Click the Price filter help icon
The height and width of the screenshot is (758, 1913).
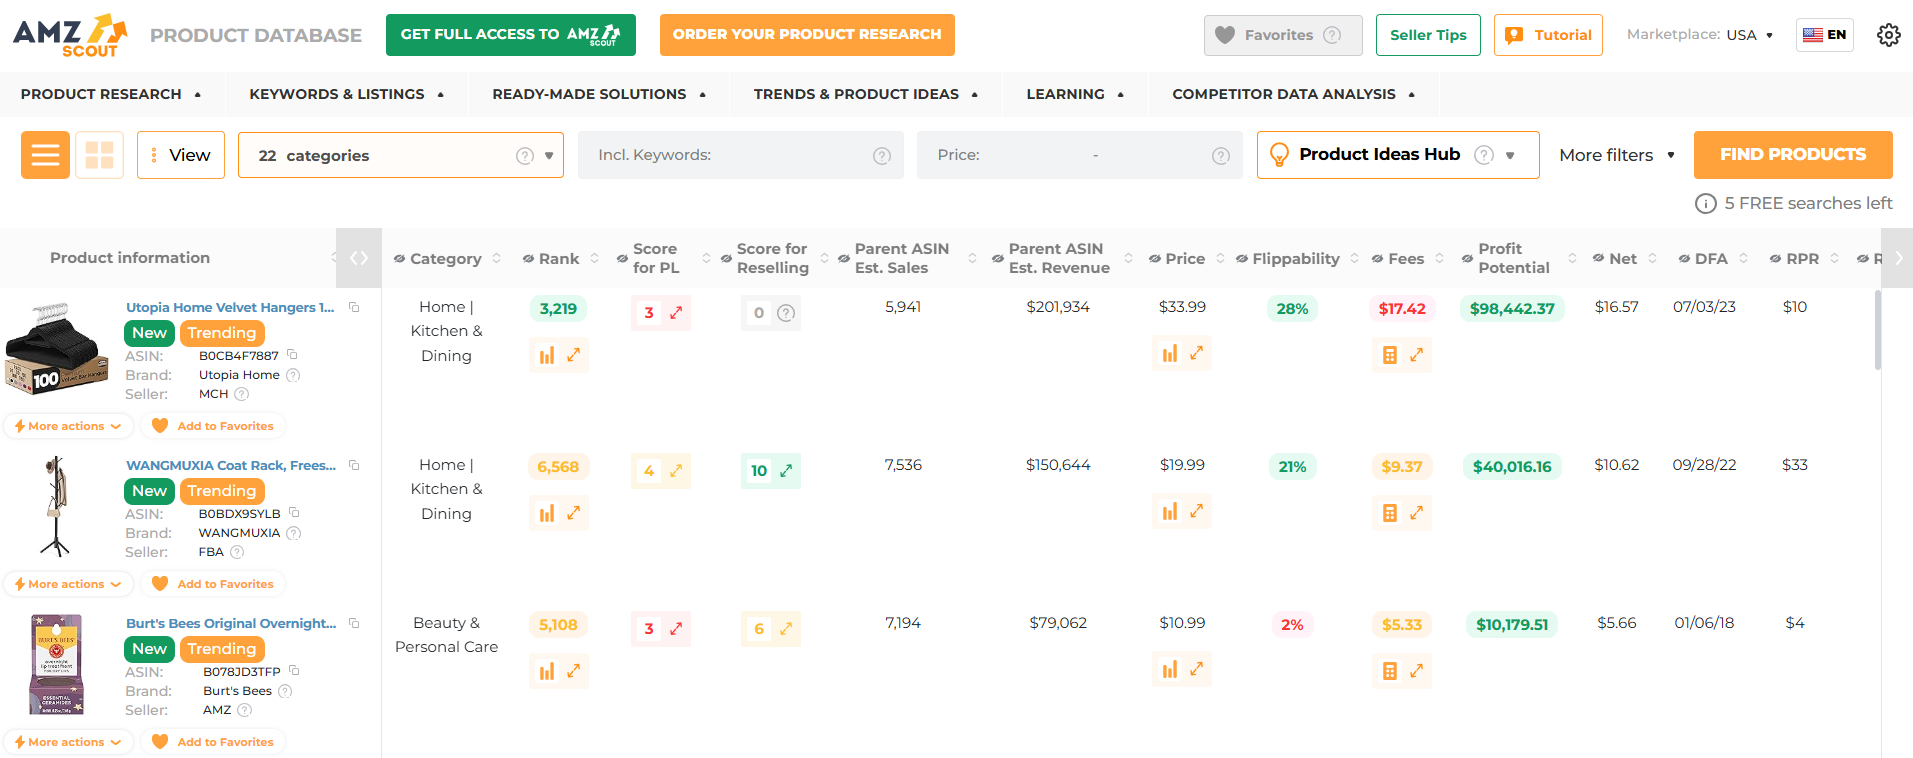[1221, 156]
